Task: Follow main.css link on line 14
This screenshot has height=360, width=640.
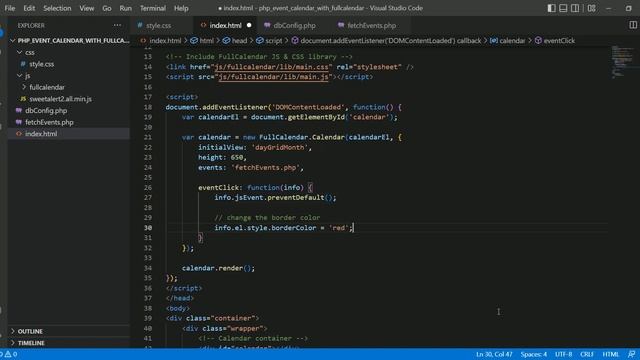Action: (x=271, y=67)
